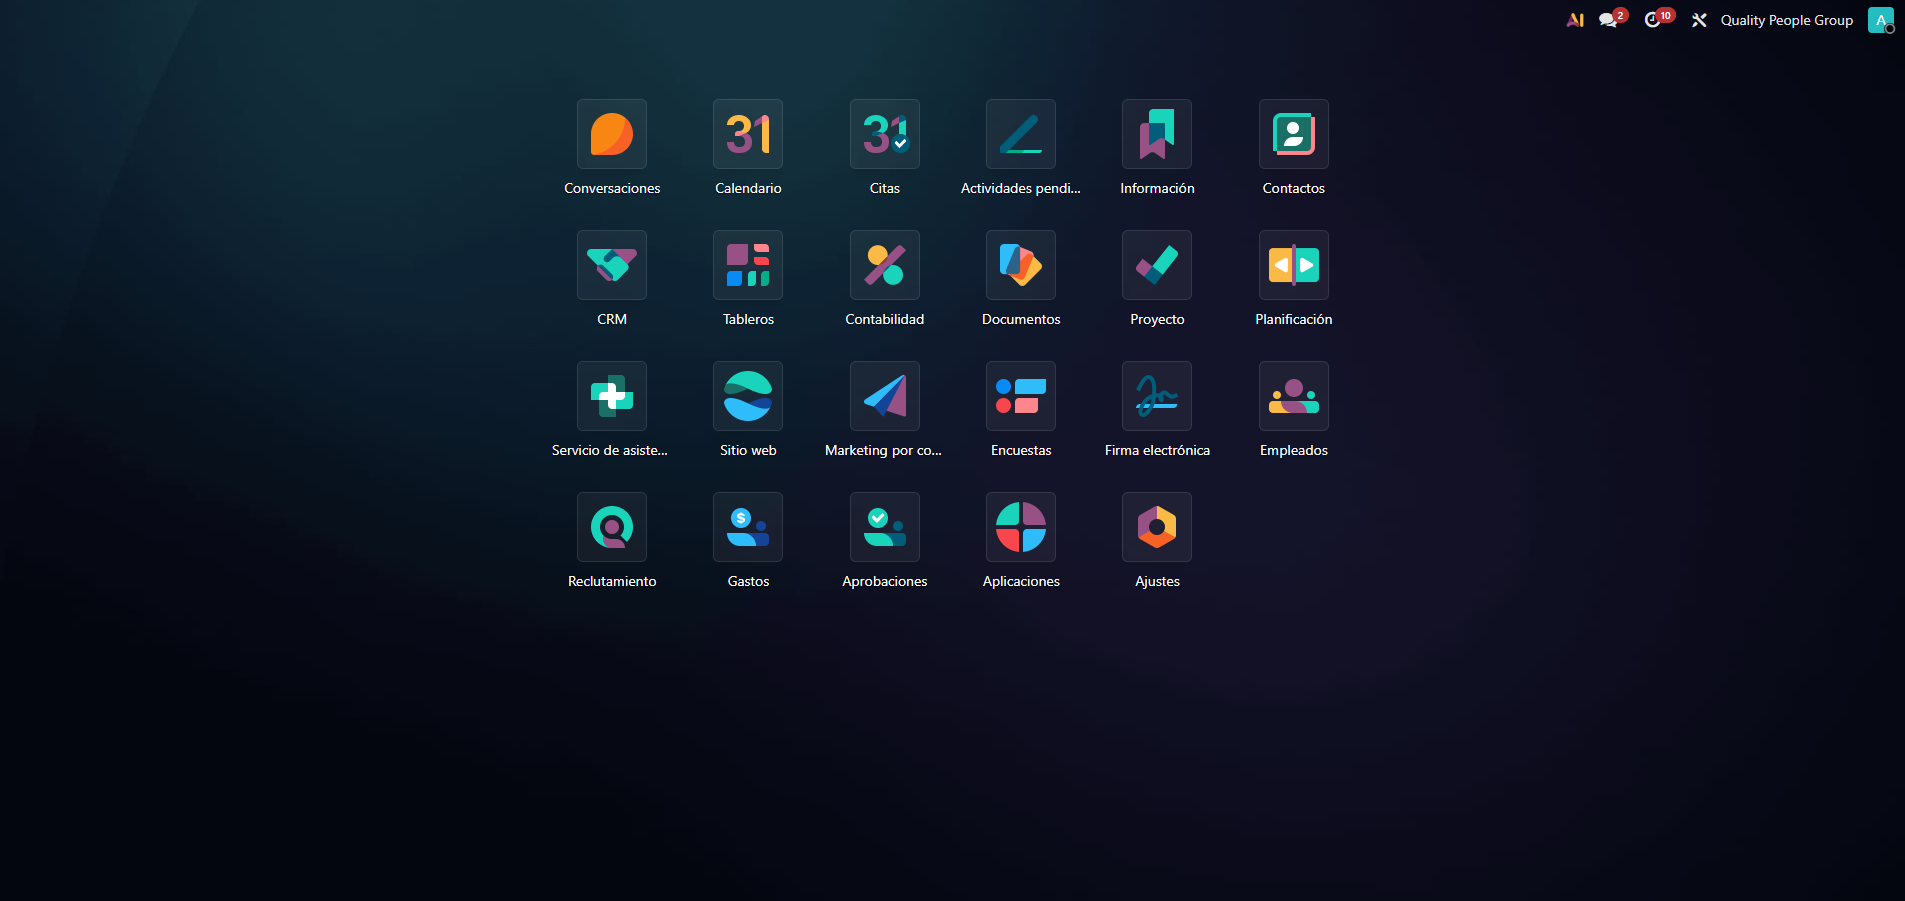Open the Empleados app
Screen dimensions: 1905x901
[x=1293, y=397]
